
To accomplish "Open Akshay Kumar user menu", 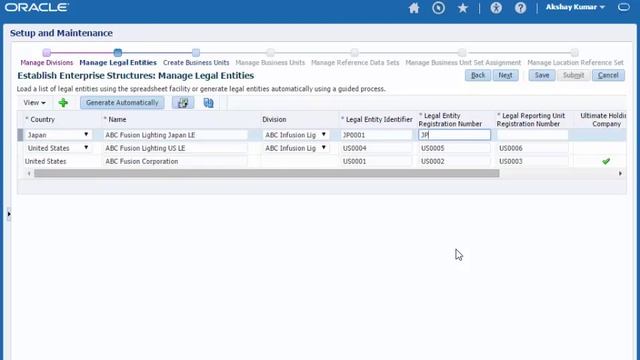I will (575, 7).
